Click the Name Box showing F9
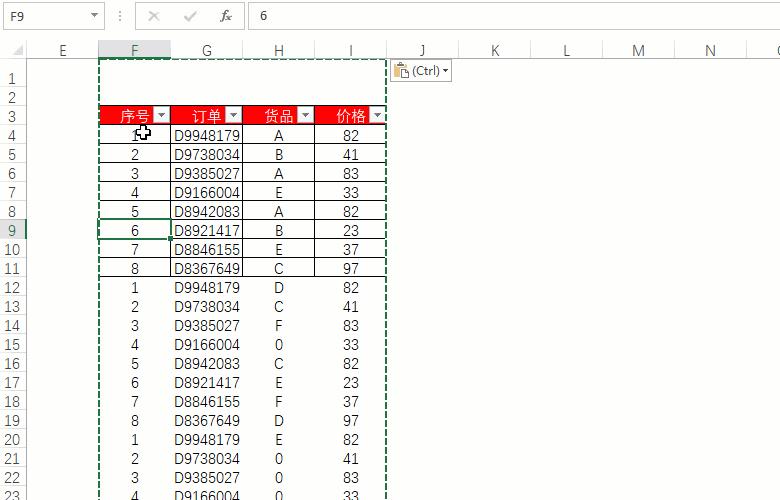Viewport: 780px width, 500px height. point(45,16)
